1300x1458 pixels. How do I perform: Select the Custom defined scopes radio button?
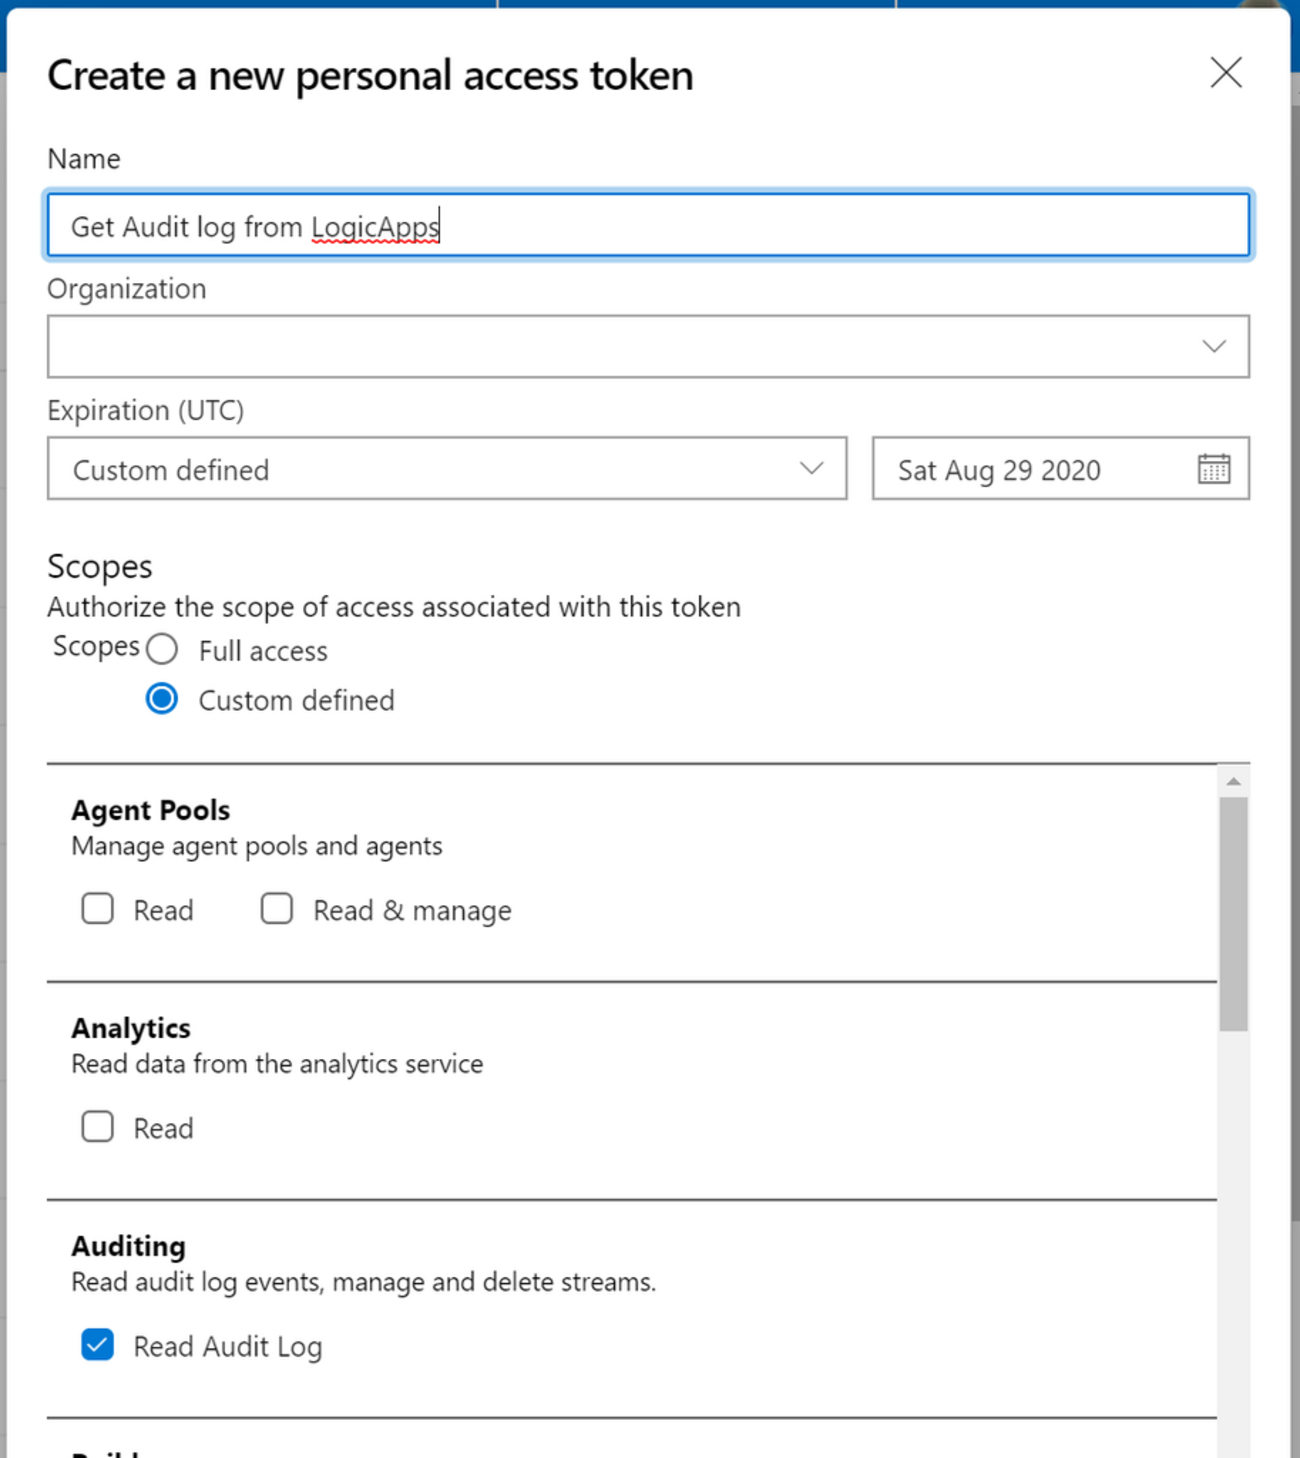[x=162, y=699]
